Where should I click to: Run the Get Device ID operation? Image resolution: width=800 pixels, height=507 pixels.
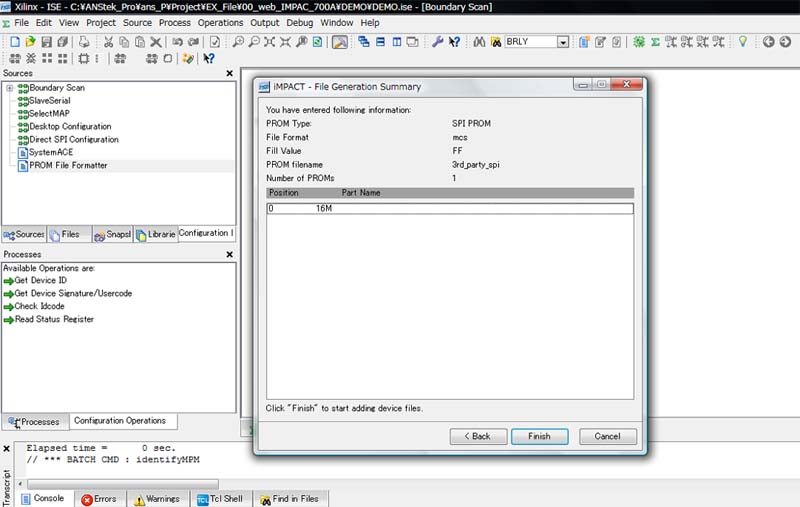tap(40, 281)
